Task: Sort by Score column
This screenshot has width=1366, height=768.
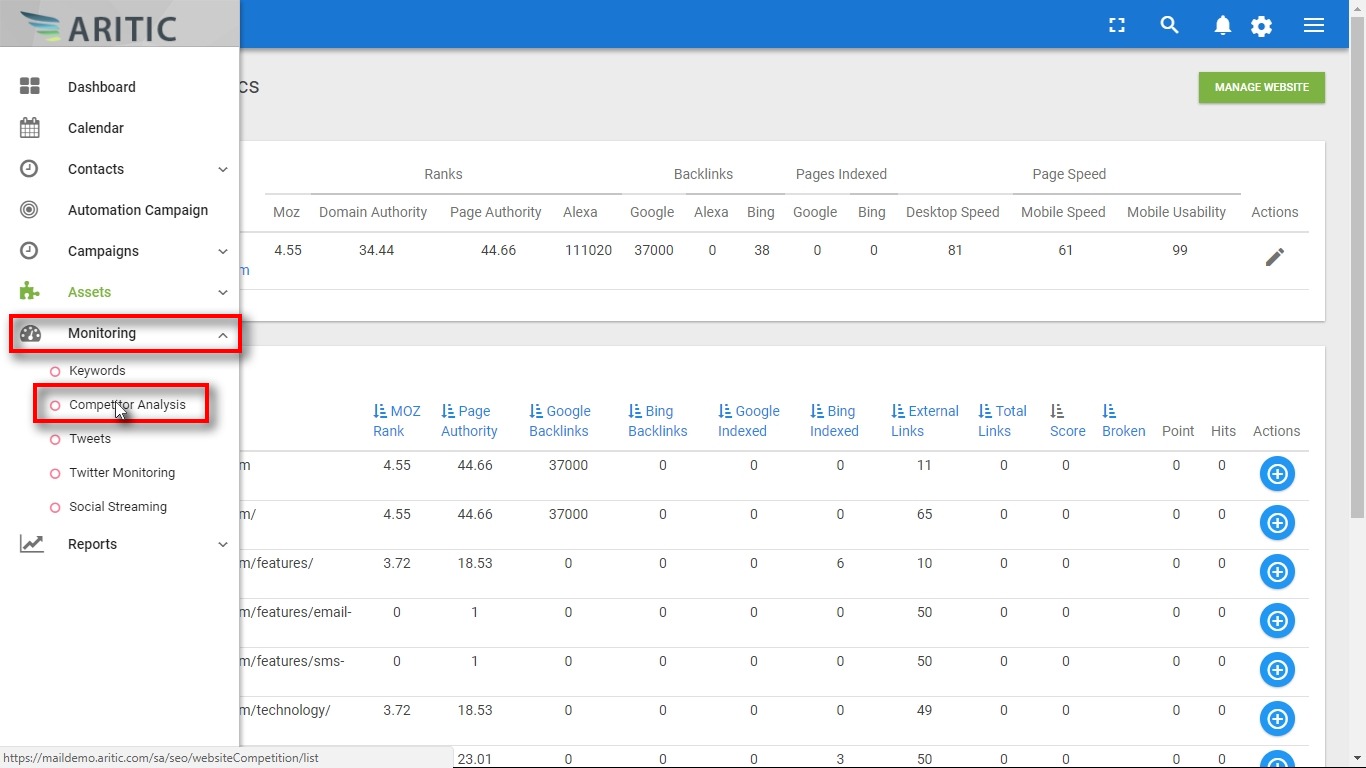Action: click(1067, 421)
